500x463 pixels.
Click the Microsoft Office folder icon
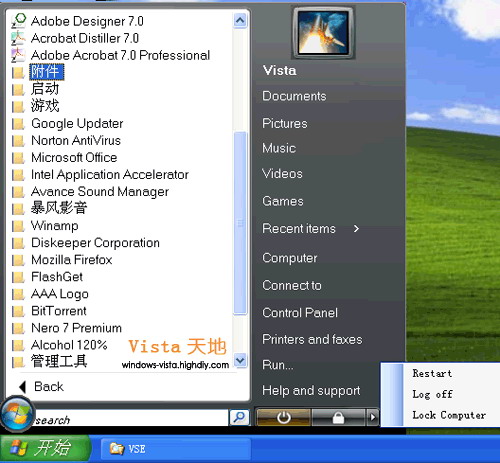18,158
